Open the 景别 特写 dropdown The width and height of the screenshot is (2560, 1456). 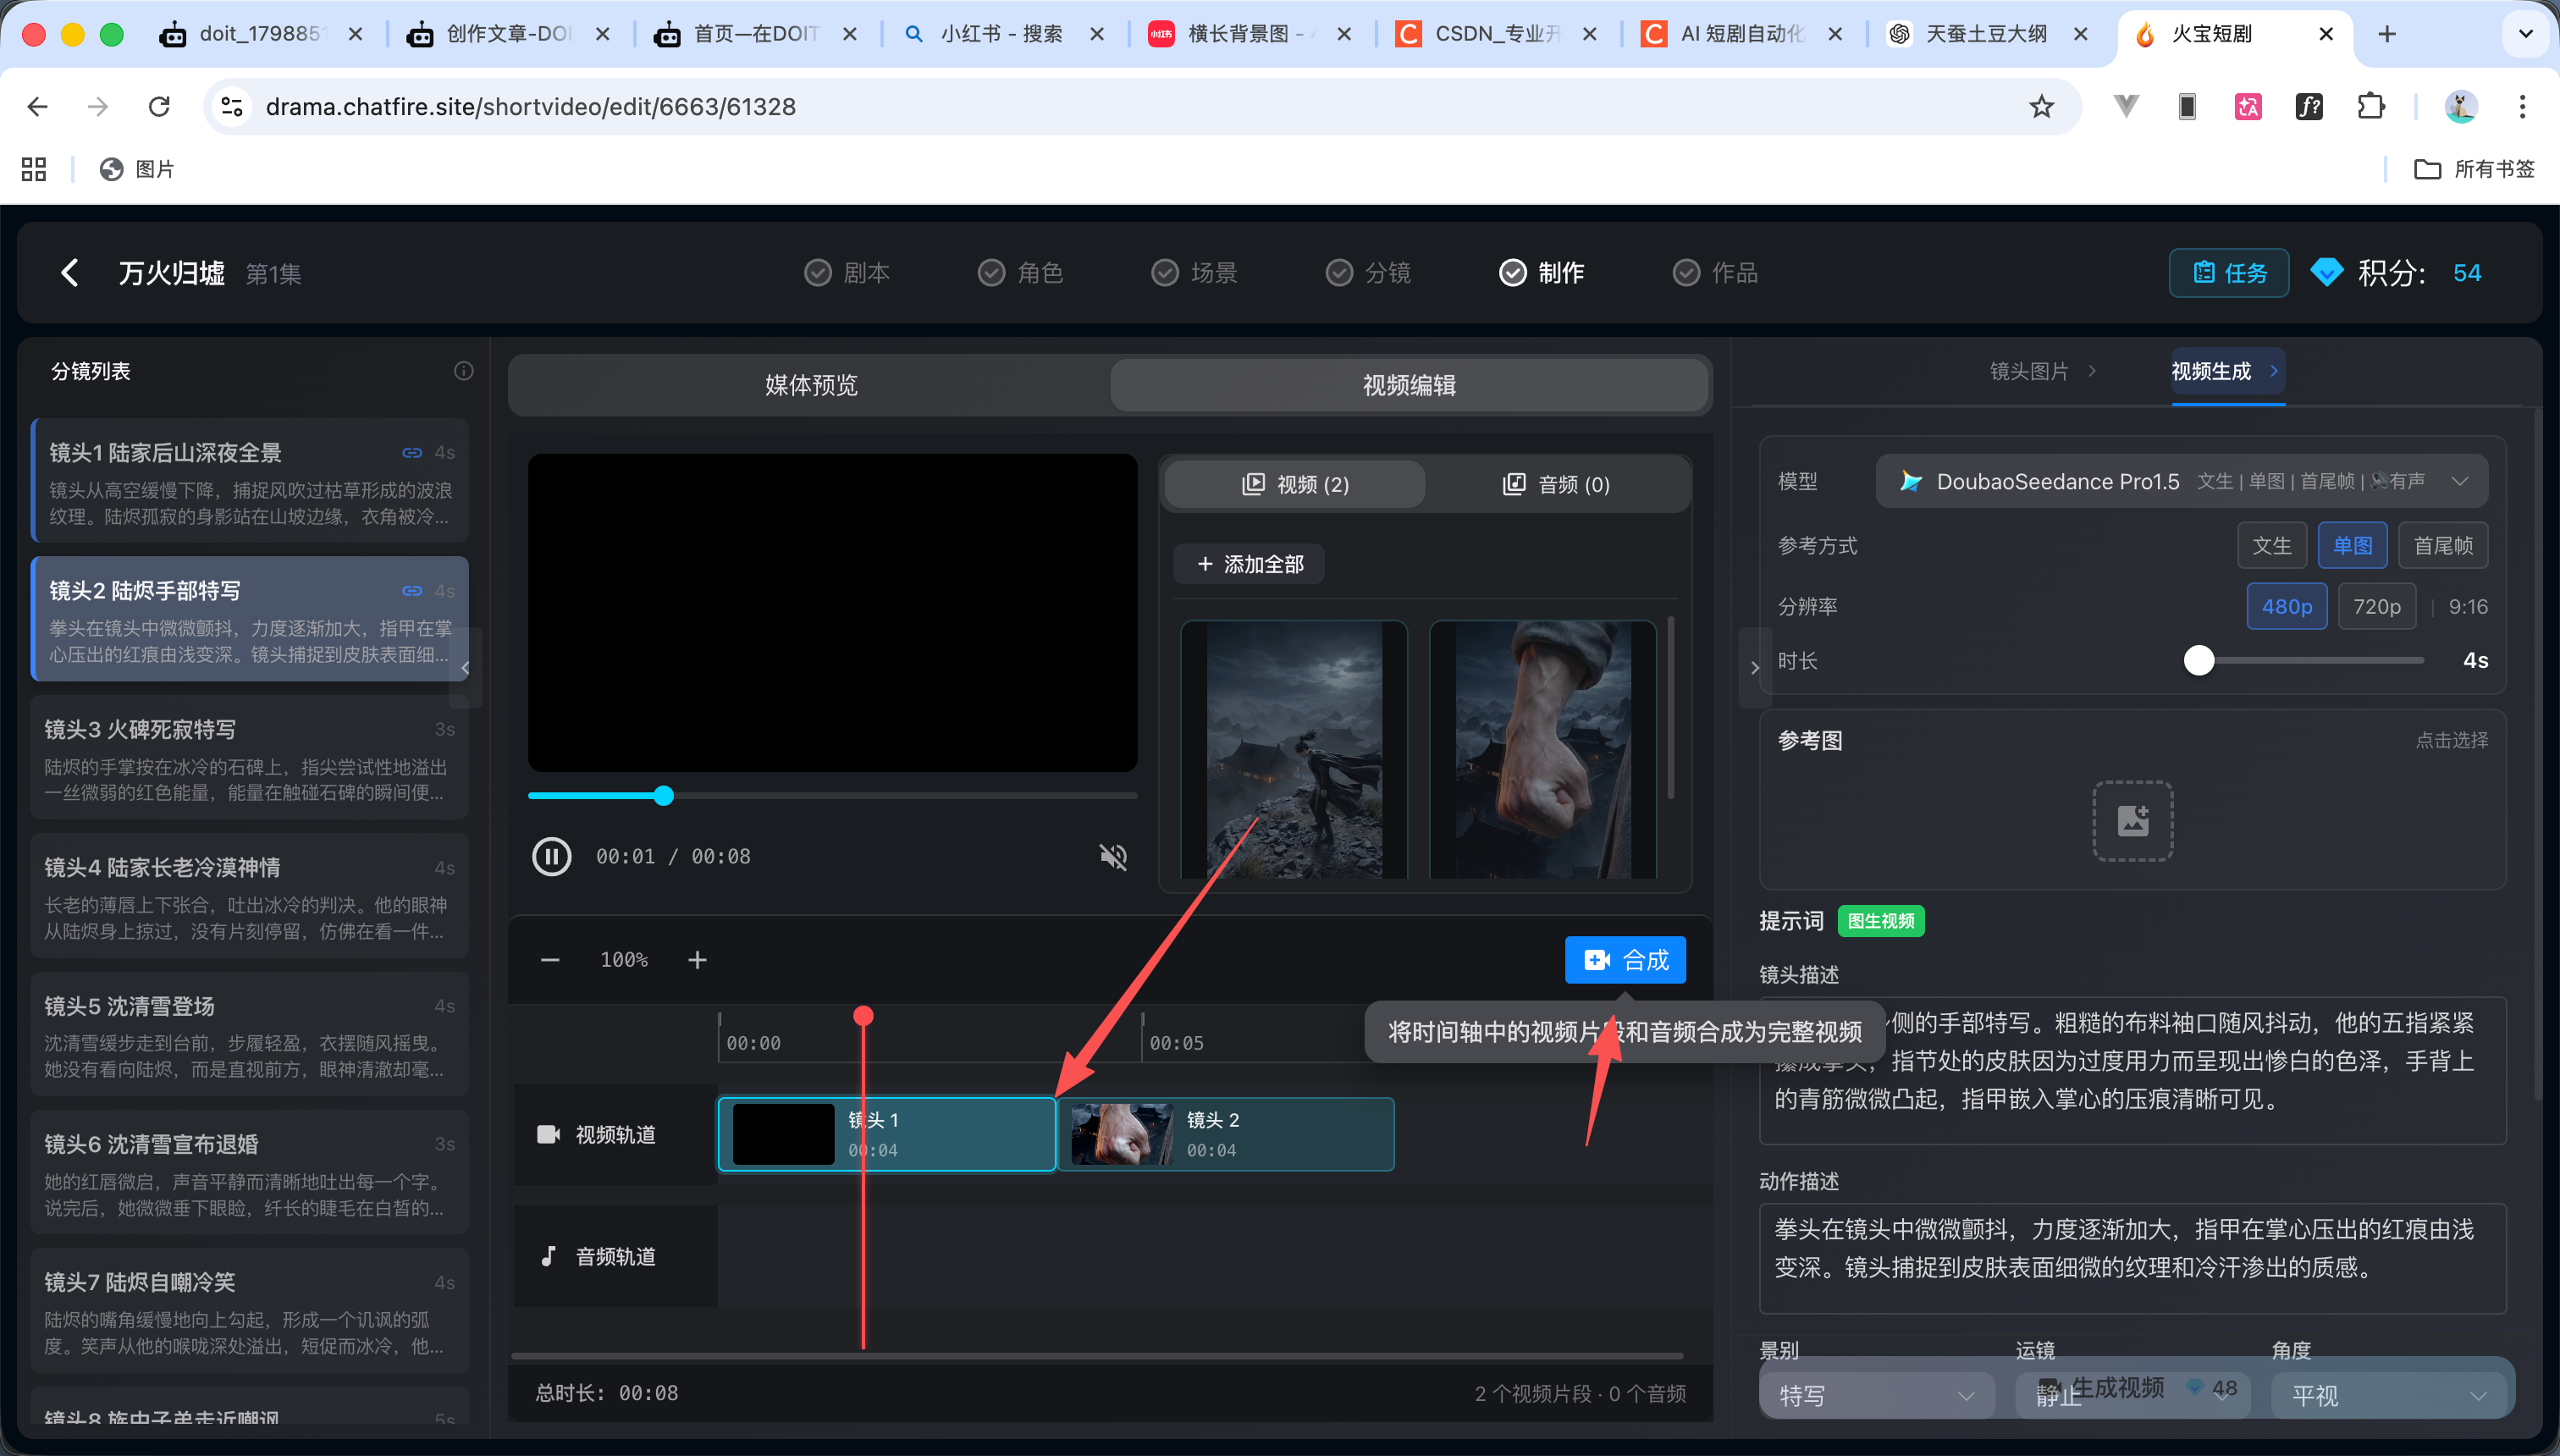[x=1878, y=1394]
